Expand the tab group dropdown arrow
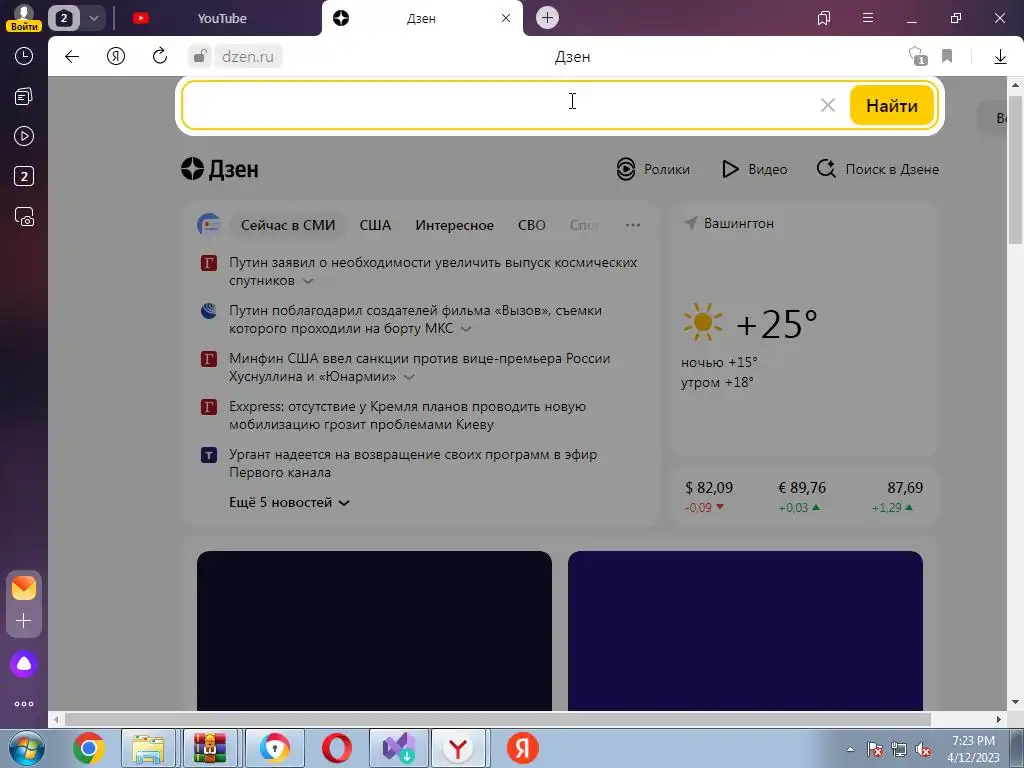The width and height of the screenshot is (1024, 768). (x=93, y=18)
